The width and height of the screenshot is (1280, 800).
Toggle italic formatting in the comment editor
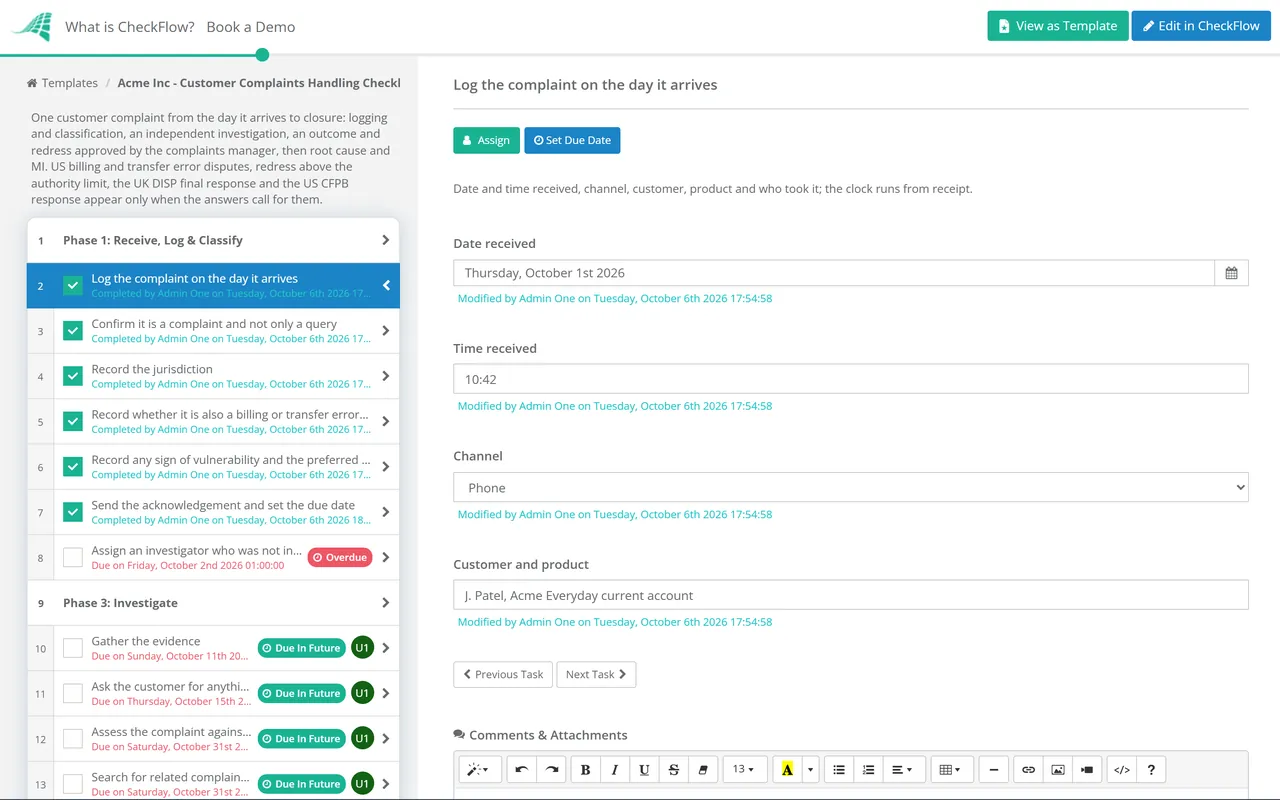click(x=615, y=769)
